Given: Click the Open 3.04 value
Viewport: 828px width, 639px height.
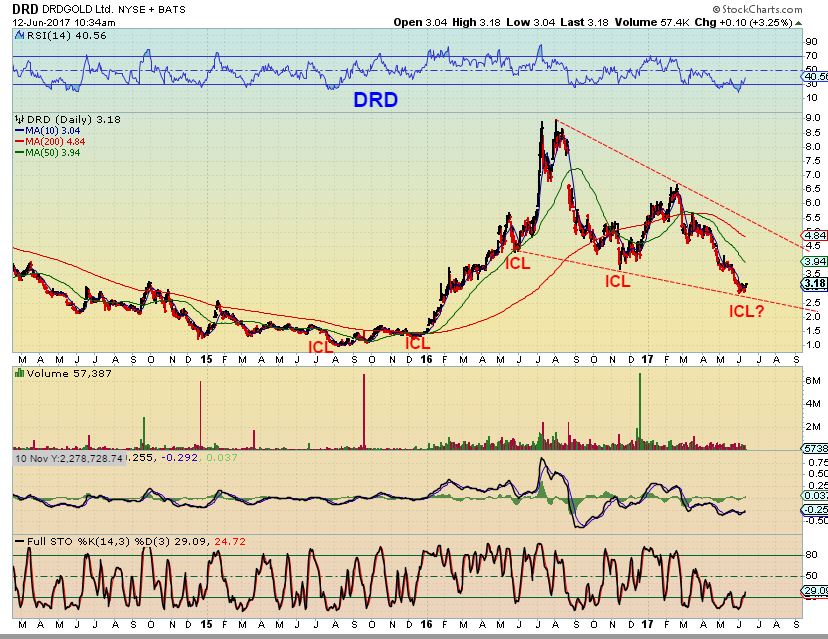Looking at the screenshot, I should pyautogui.click(x=420, y=23).
